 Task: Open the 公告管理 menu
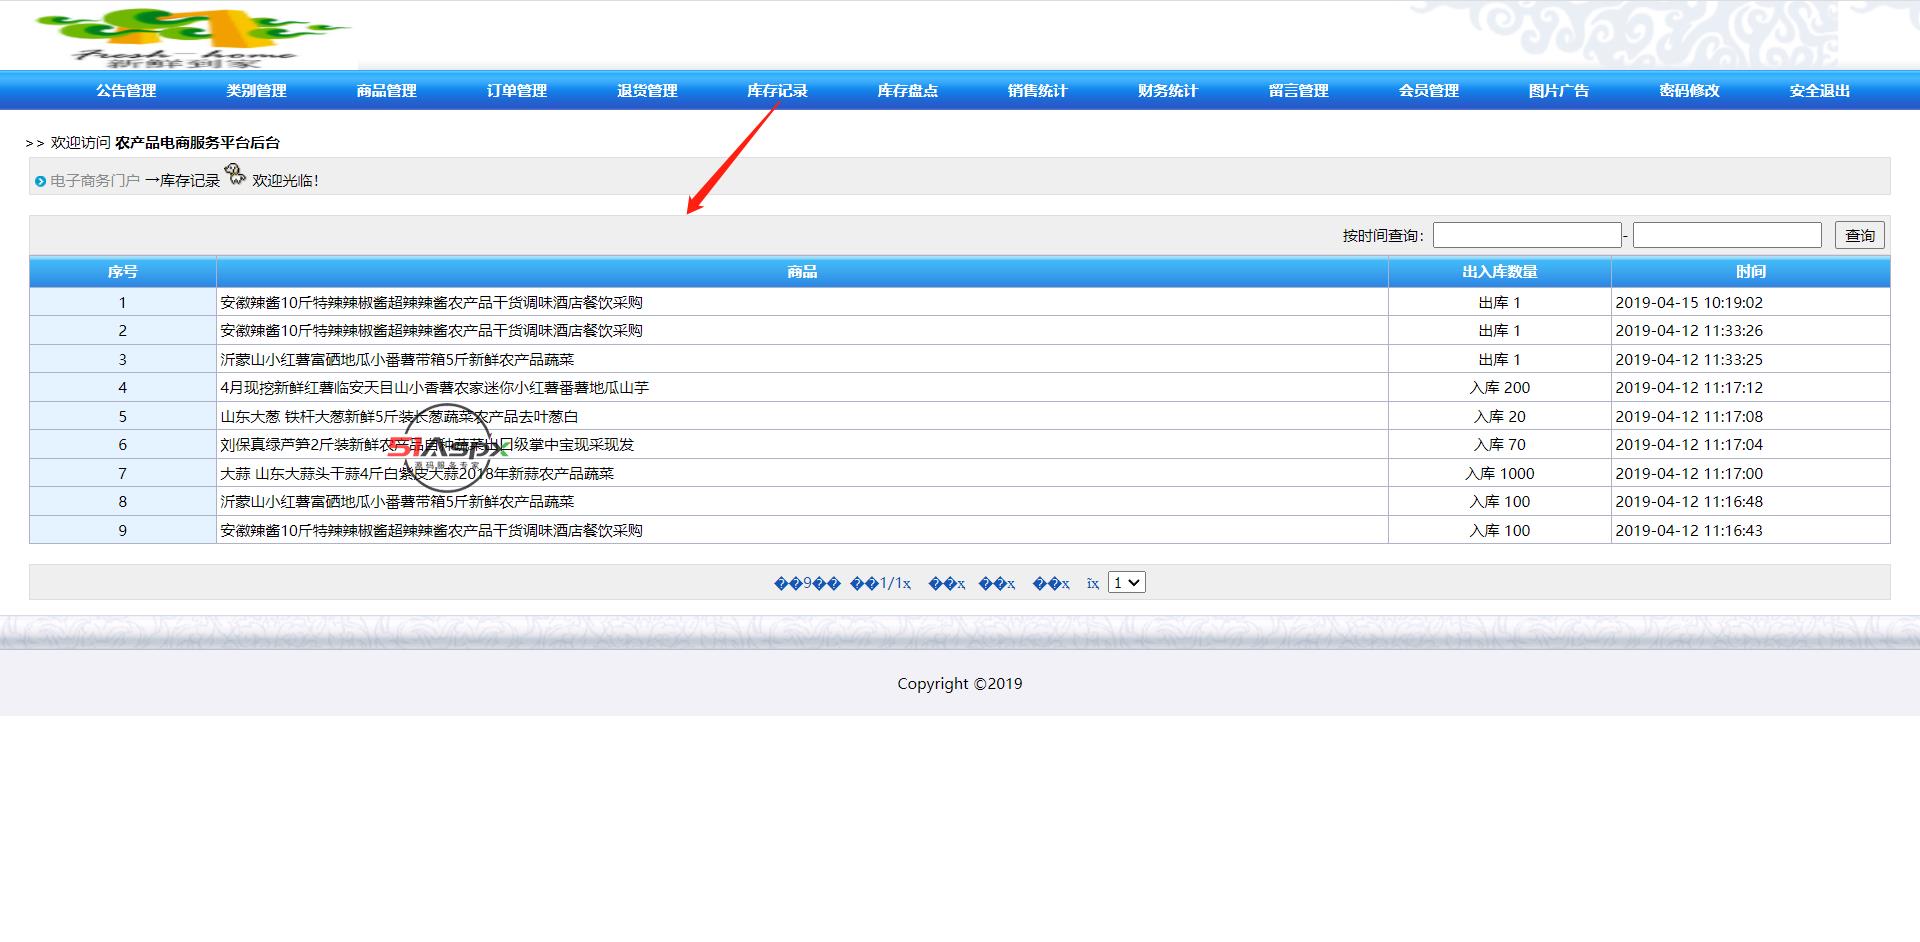tap(126, 91)
